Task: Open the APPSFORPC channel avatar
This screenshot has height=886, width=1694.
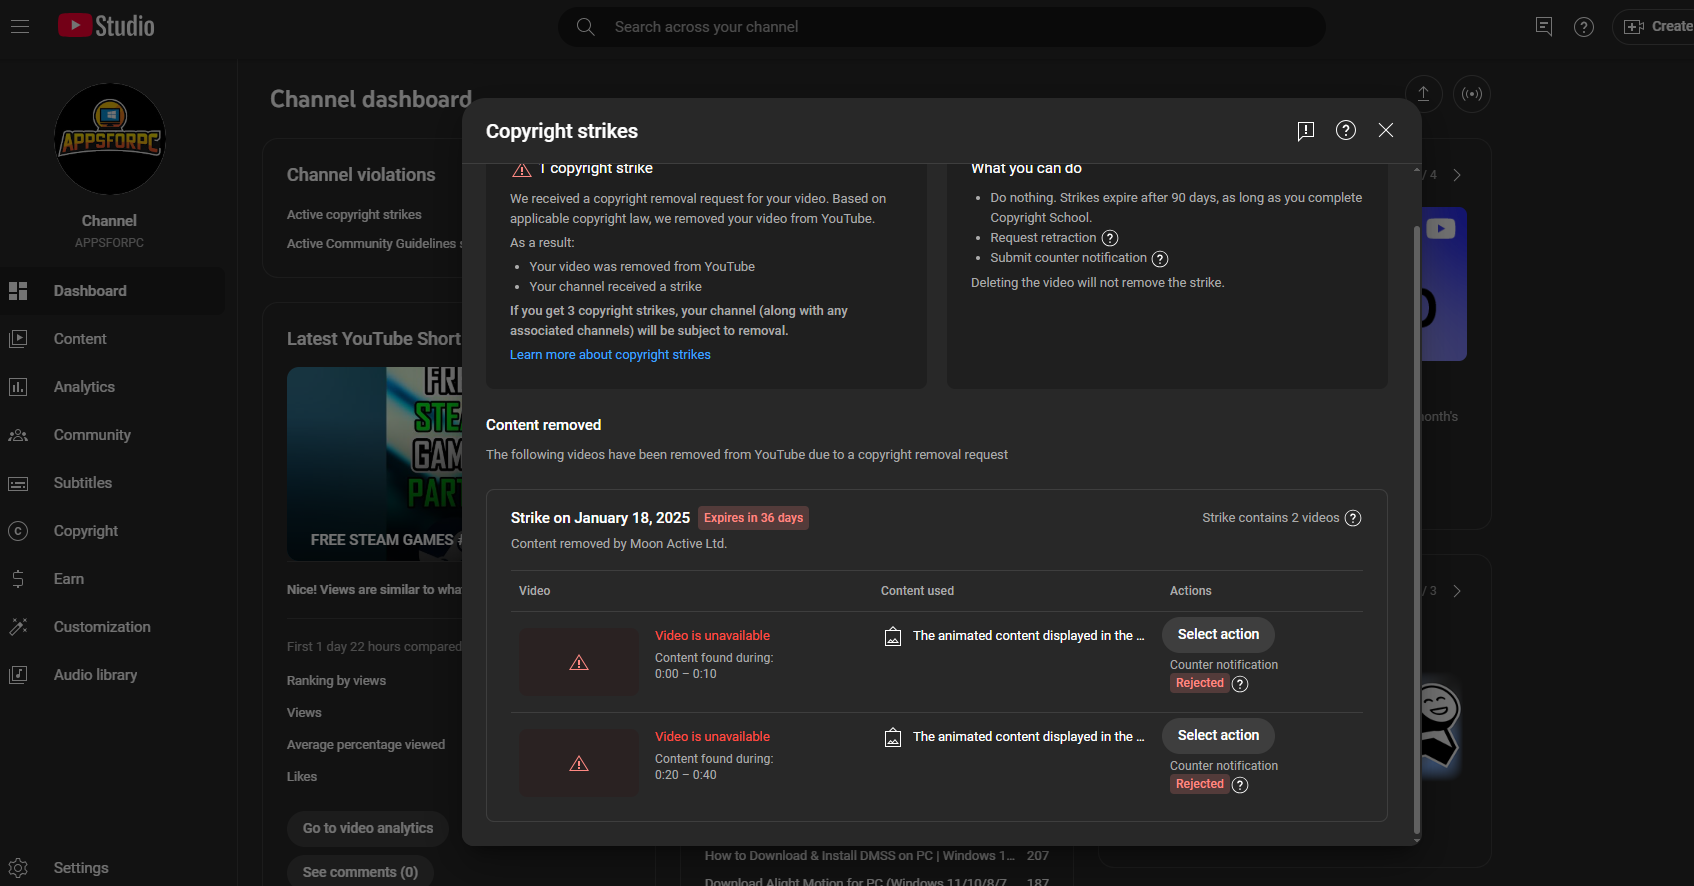Action: pos(109,139)
